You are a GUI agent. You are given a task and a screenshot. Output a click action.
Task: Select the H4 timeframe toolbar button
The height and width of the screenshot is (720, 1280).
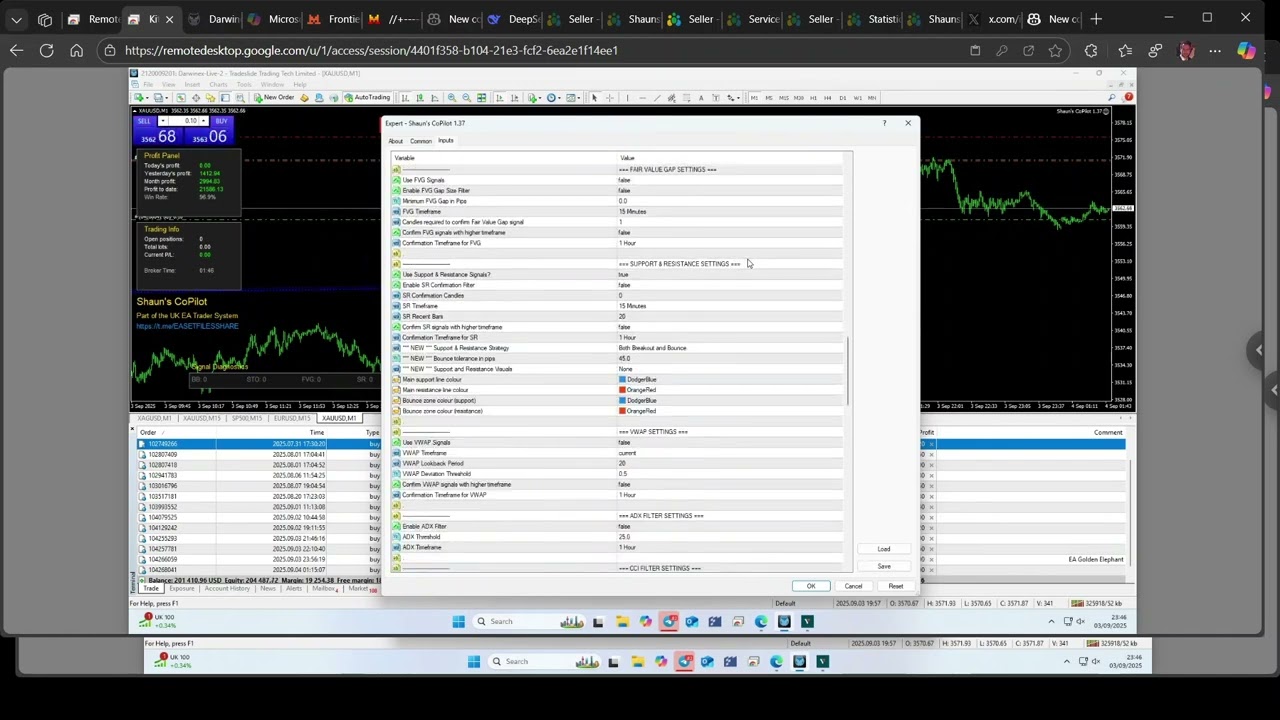[x=828, y=97]
